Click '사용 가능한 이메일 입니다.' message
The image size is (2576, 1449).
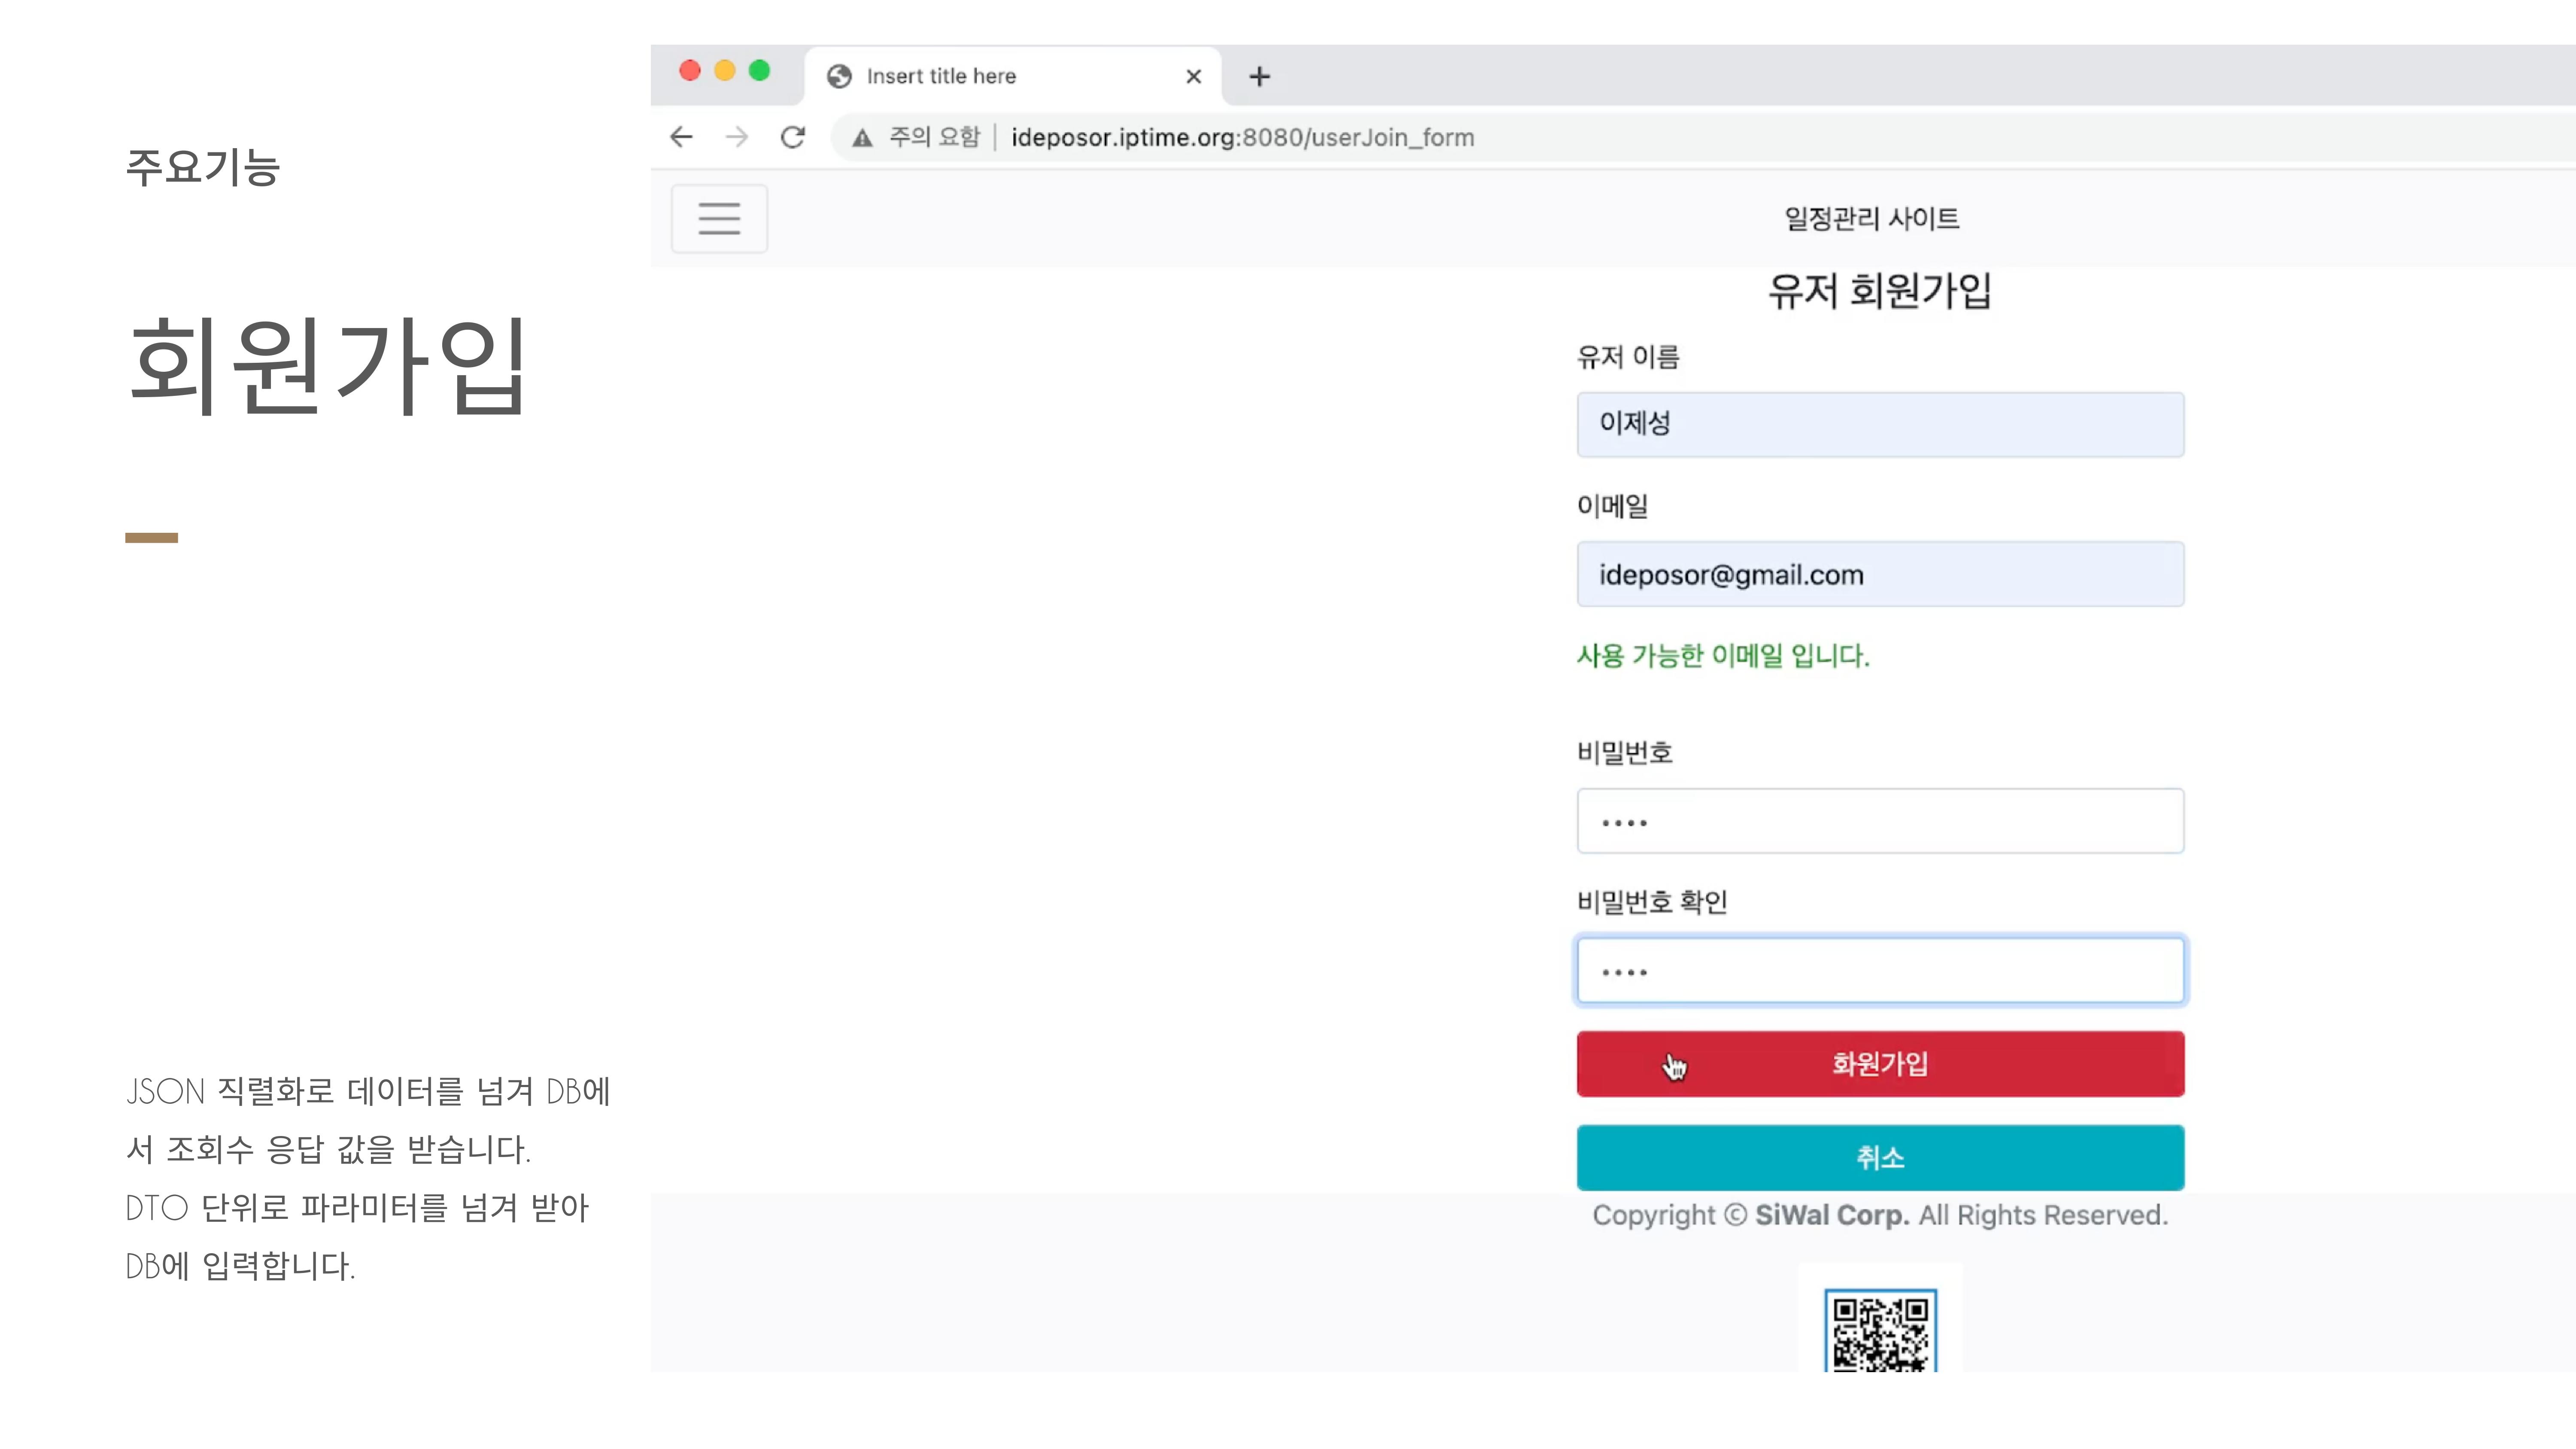click(x=1723, y=656)
